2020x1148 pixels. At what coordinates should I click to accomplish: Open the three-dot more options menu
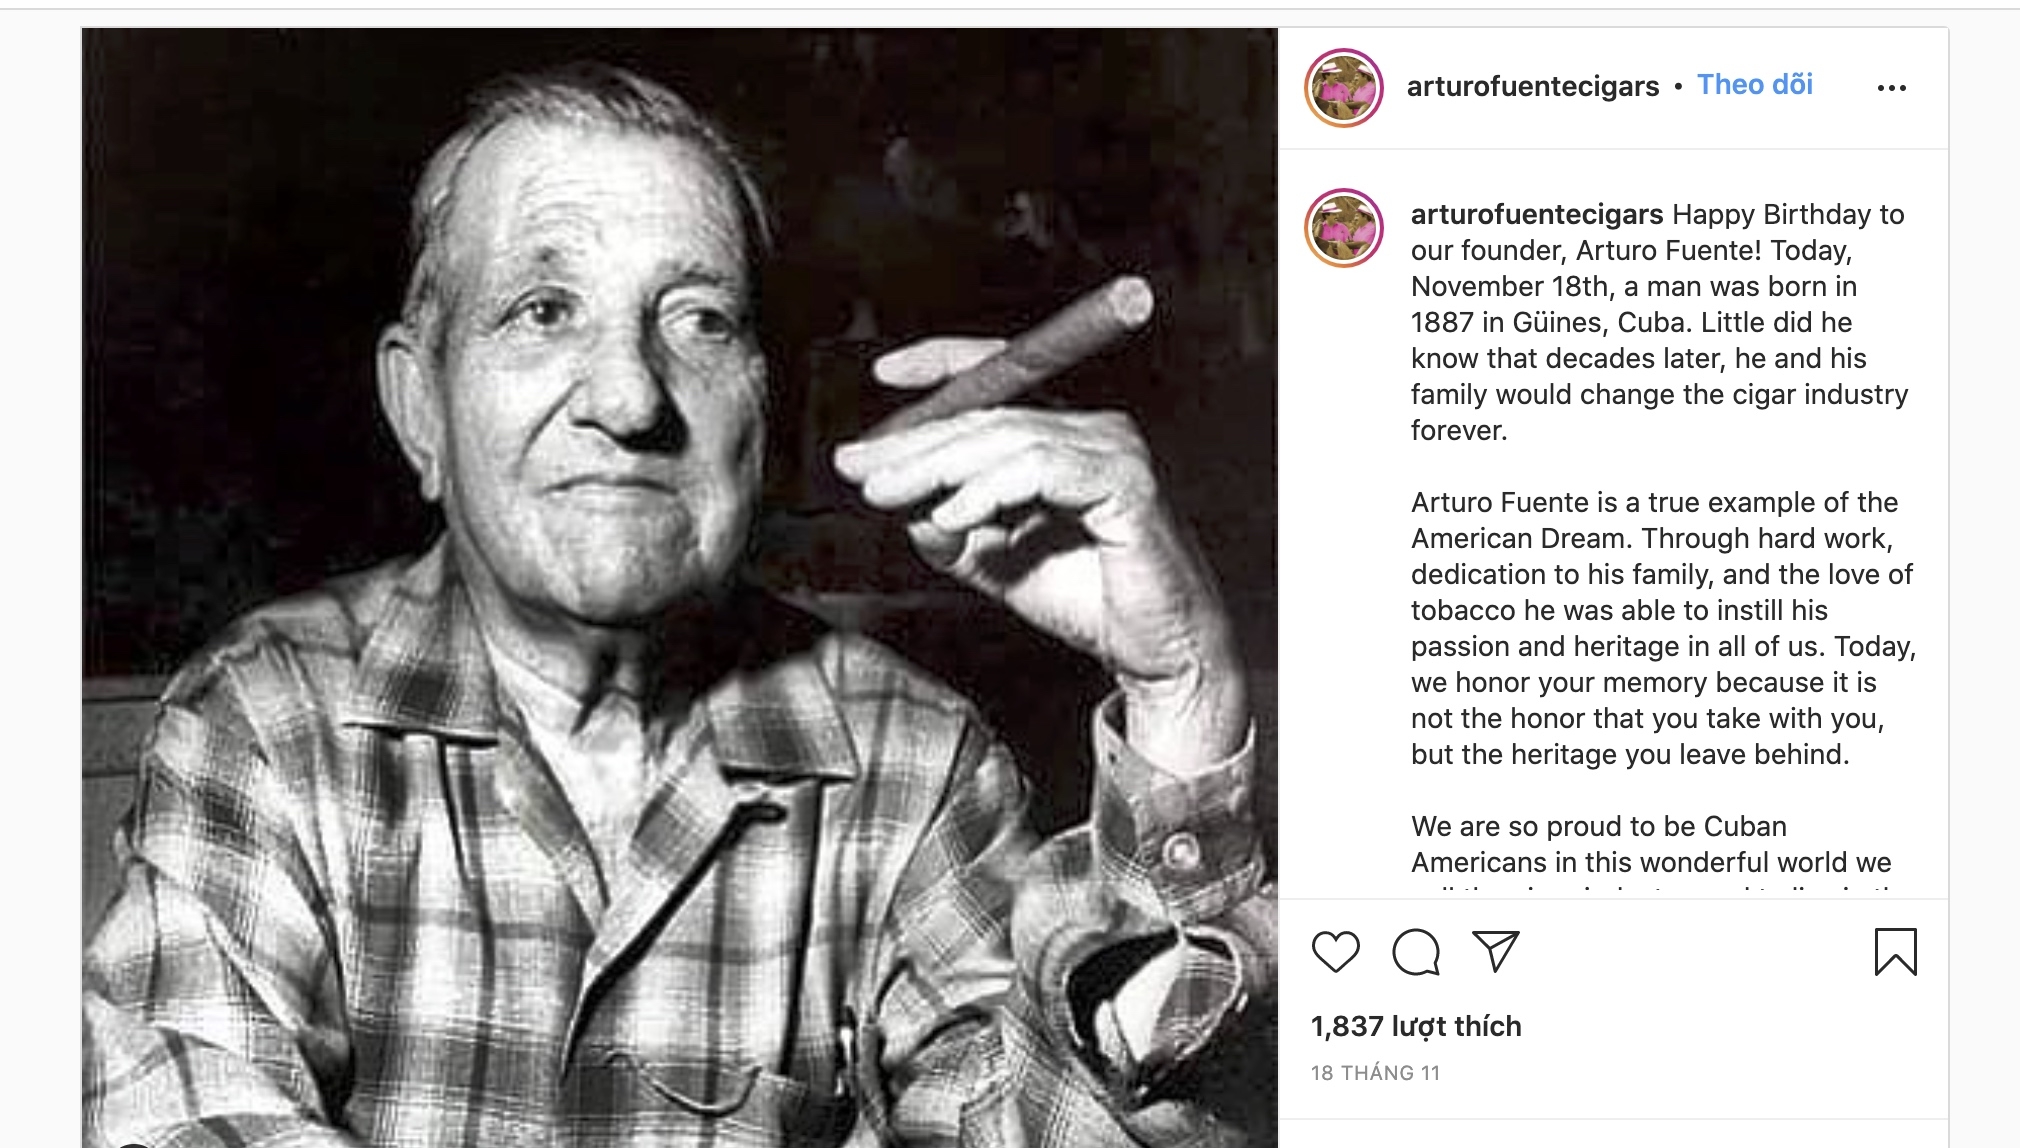point(1891,88)
